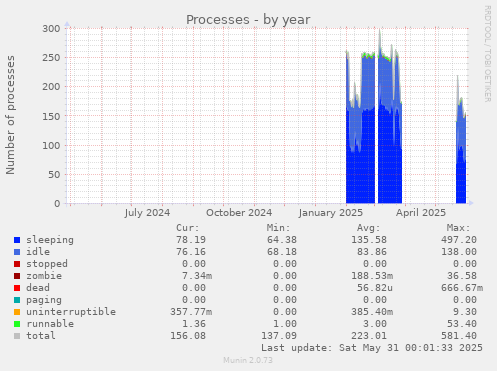Click the paging legend color swatch
Image resolution: width=497 pixels, height=371 pixels.
(17, 300)
